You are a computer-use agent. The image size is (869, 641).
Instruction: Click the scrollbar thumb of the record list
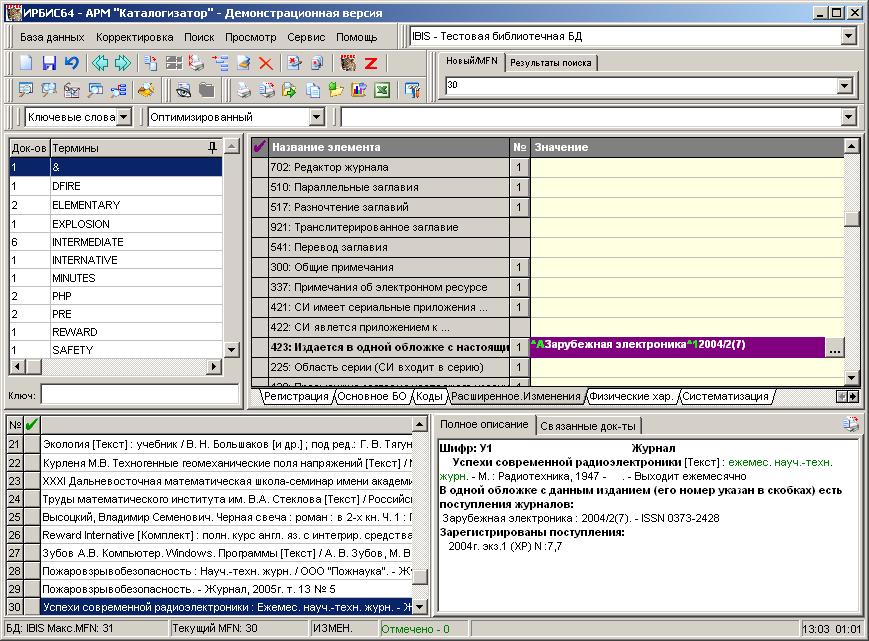[420, 577]
